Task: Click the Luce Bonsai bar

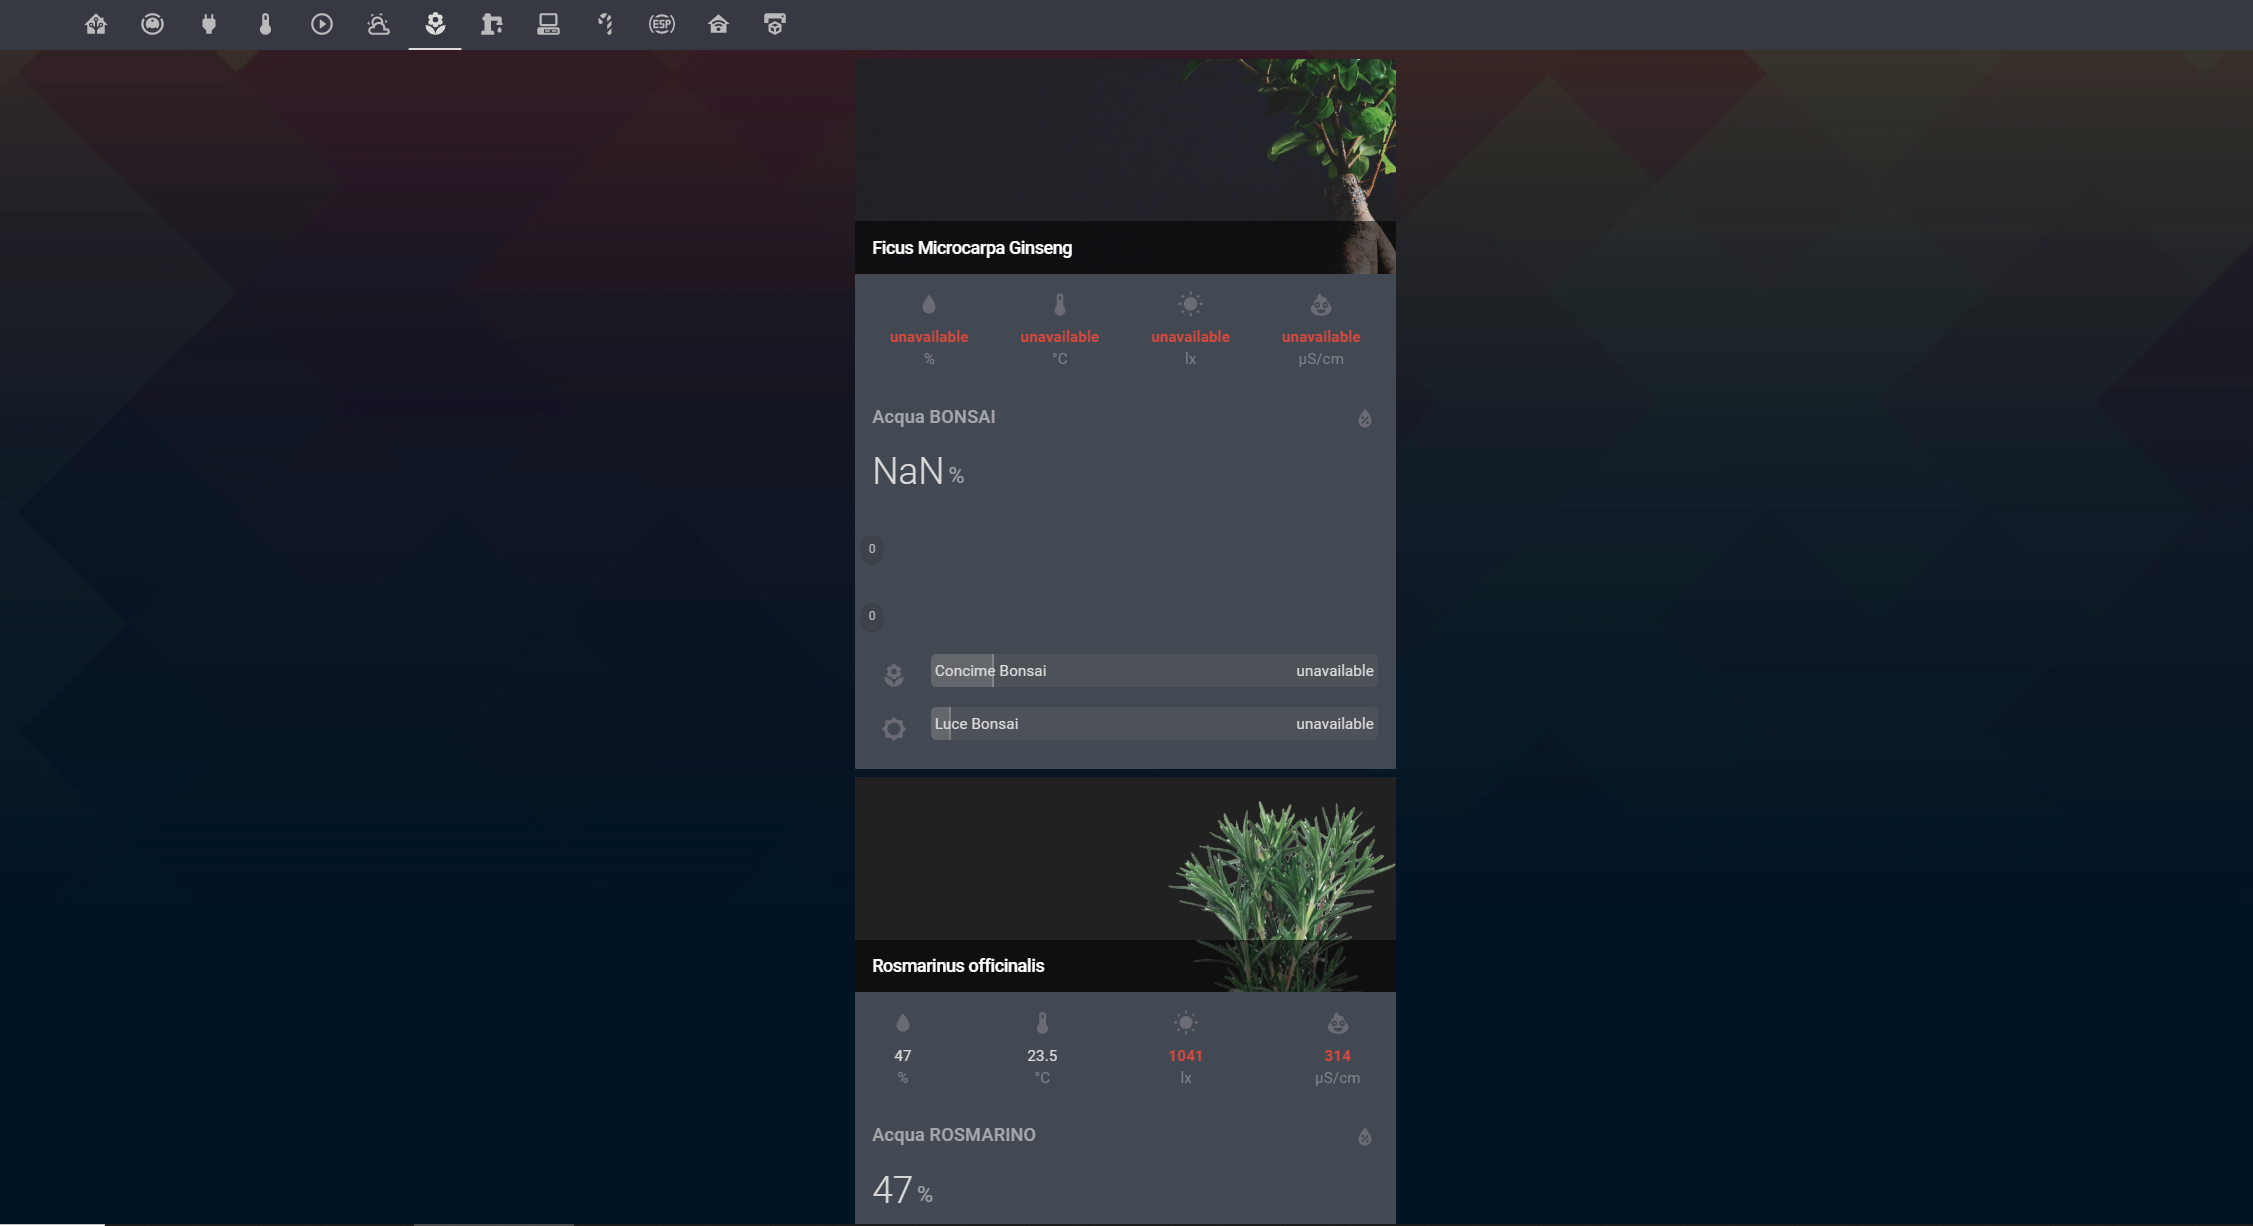Action: click(1154, 724)
